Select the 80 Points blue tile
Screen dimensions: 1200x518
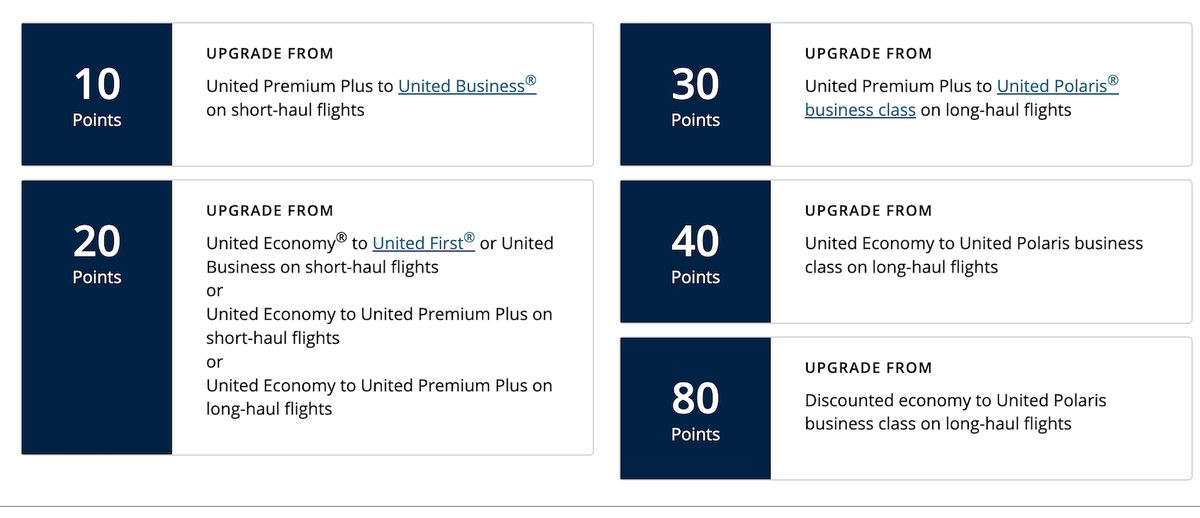click(695, 408)
